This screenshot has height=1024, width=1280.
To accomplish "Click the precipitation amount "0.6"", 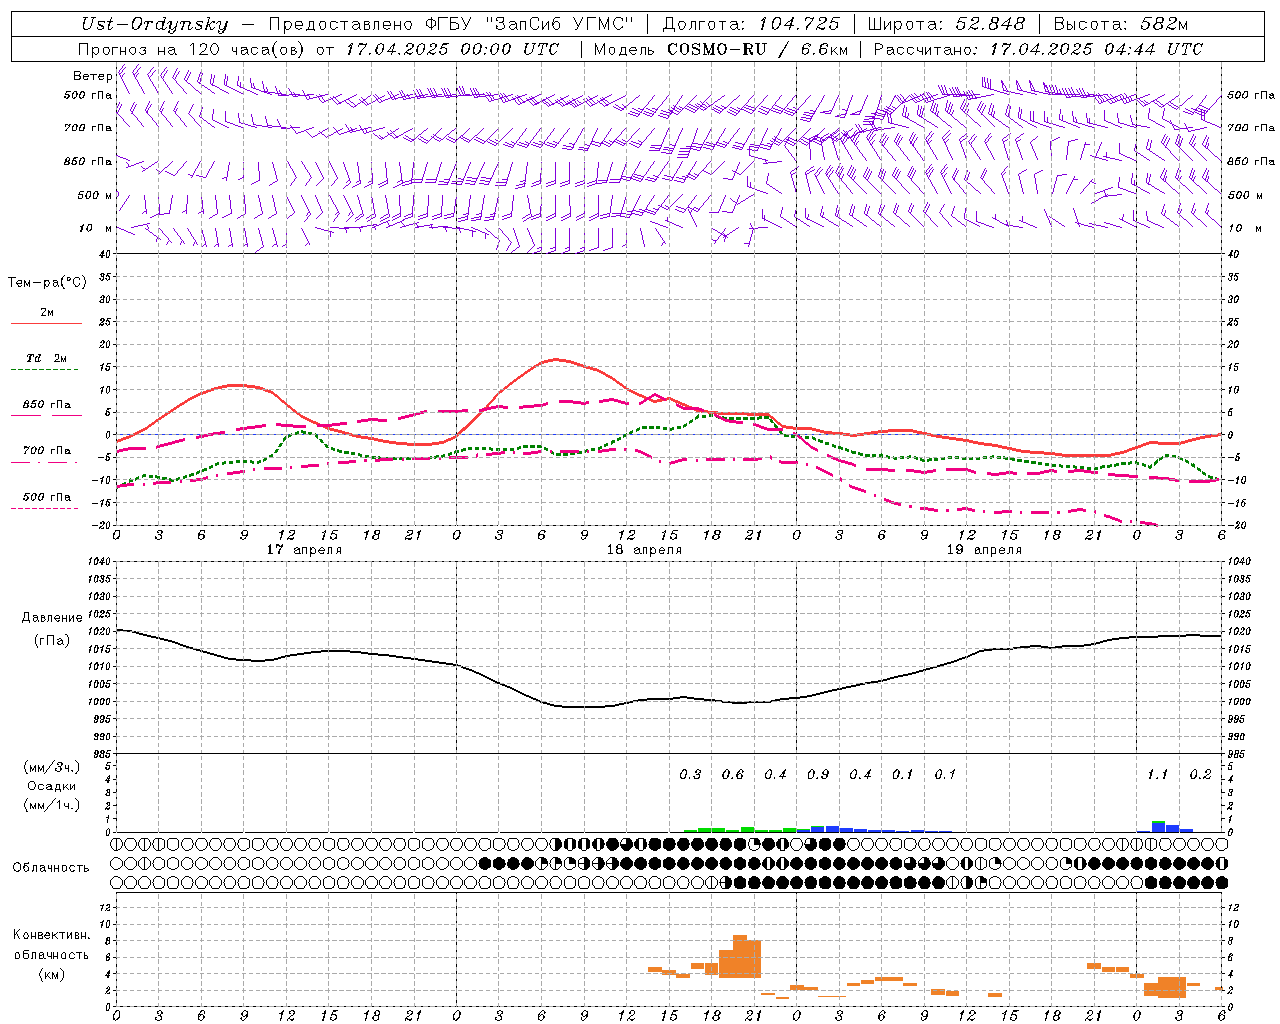I will tap(733, 774).
